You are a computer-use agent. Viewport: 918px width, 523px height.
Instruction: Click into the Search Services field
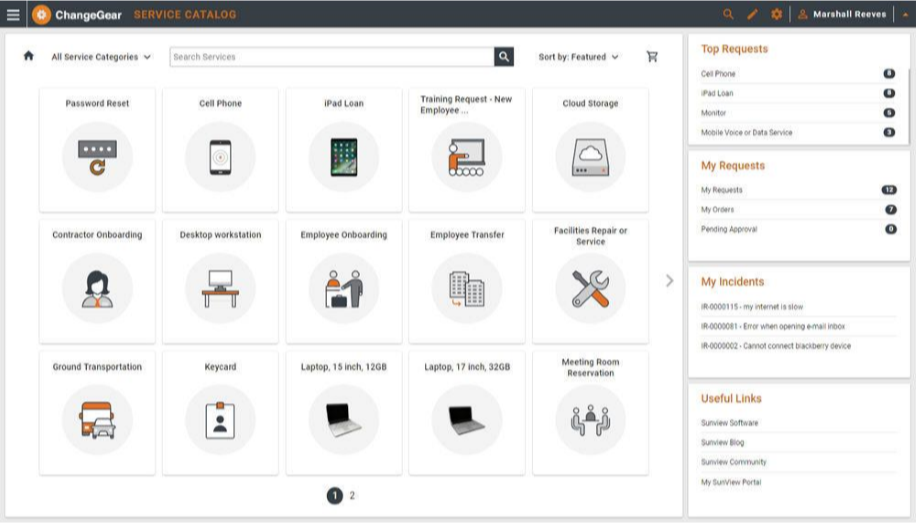pyautogui.click(x=332, y=57)
